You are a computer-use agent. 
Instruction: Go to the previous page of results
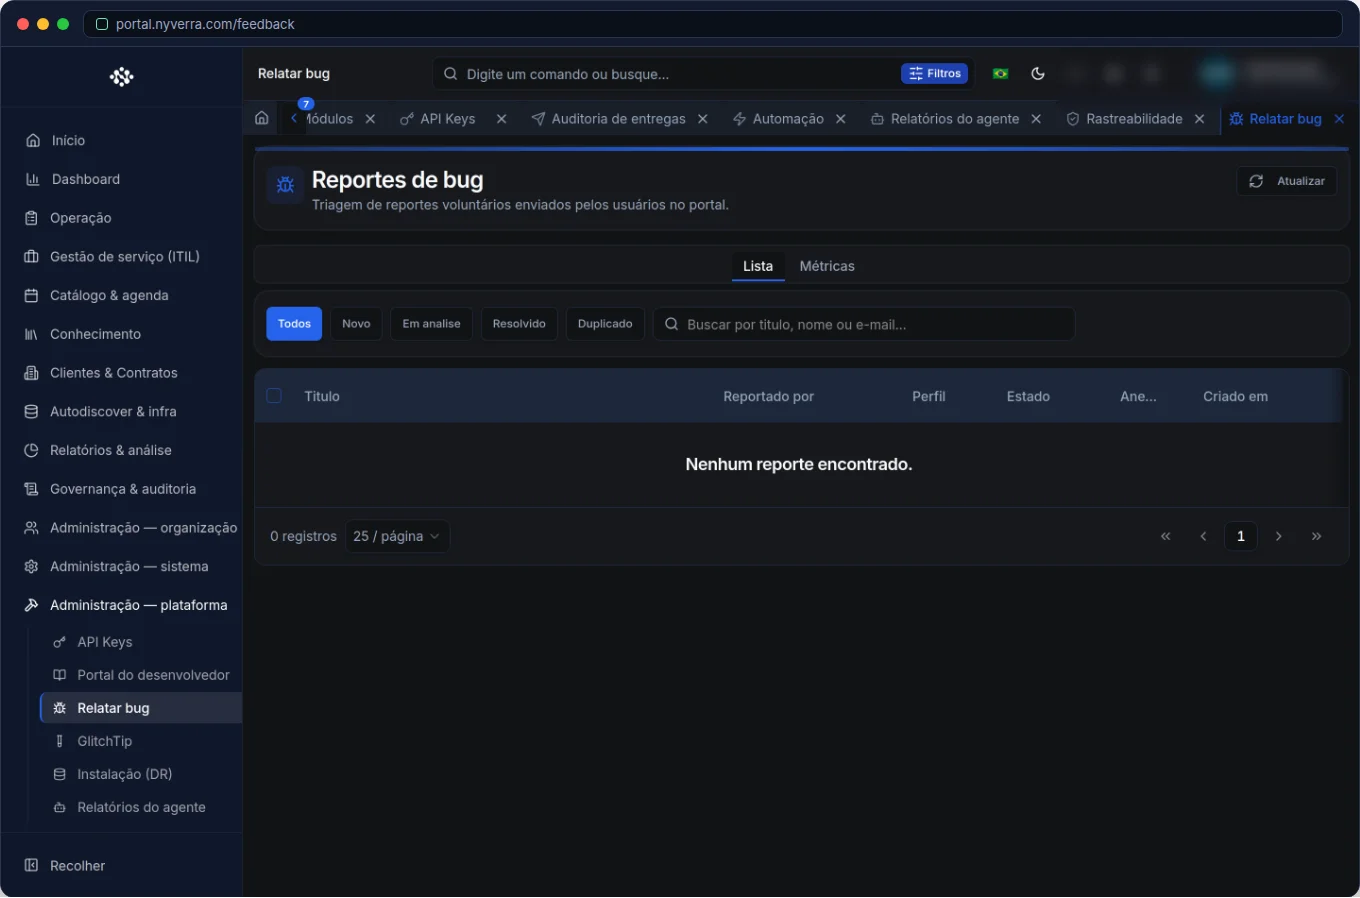(x=1203, y=536)
